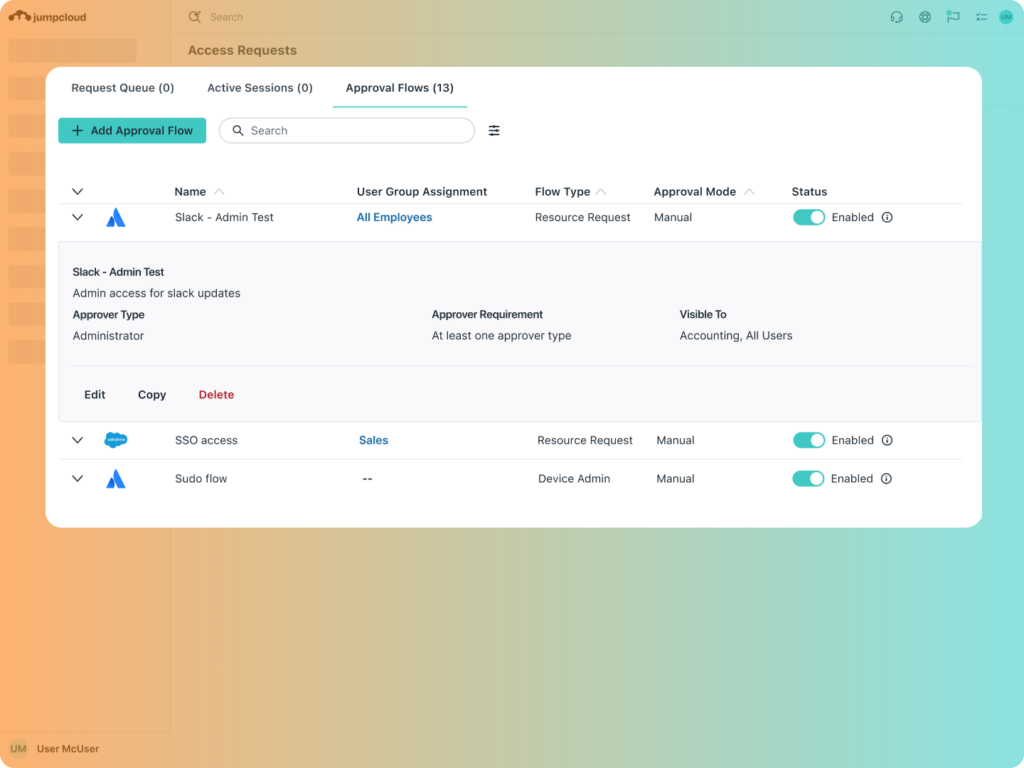Disable the Slack - Admin Test flow toggle
The height and width of the screenshot is (768, 1024).
pyautogui.click(x=808, y=217)
